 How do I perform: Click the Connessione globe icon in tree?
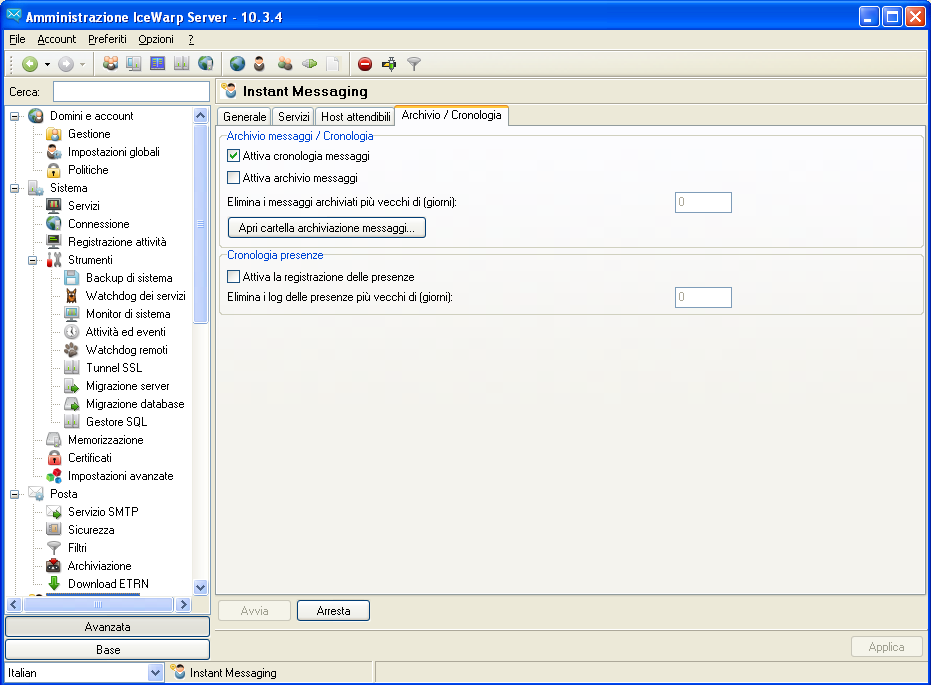click(54, 224)
